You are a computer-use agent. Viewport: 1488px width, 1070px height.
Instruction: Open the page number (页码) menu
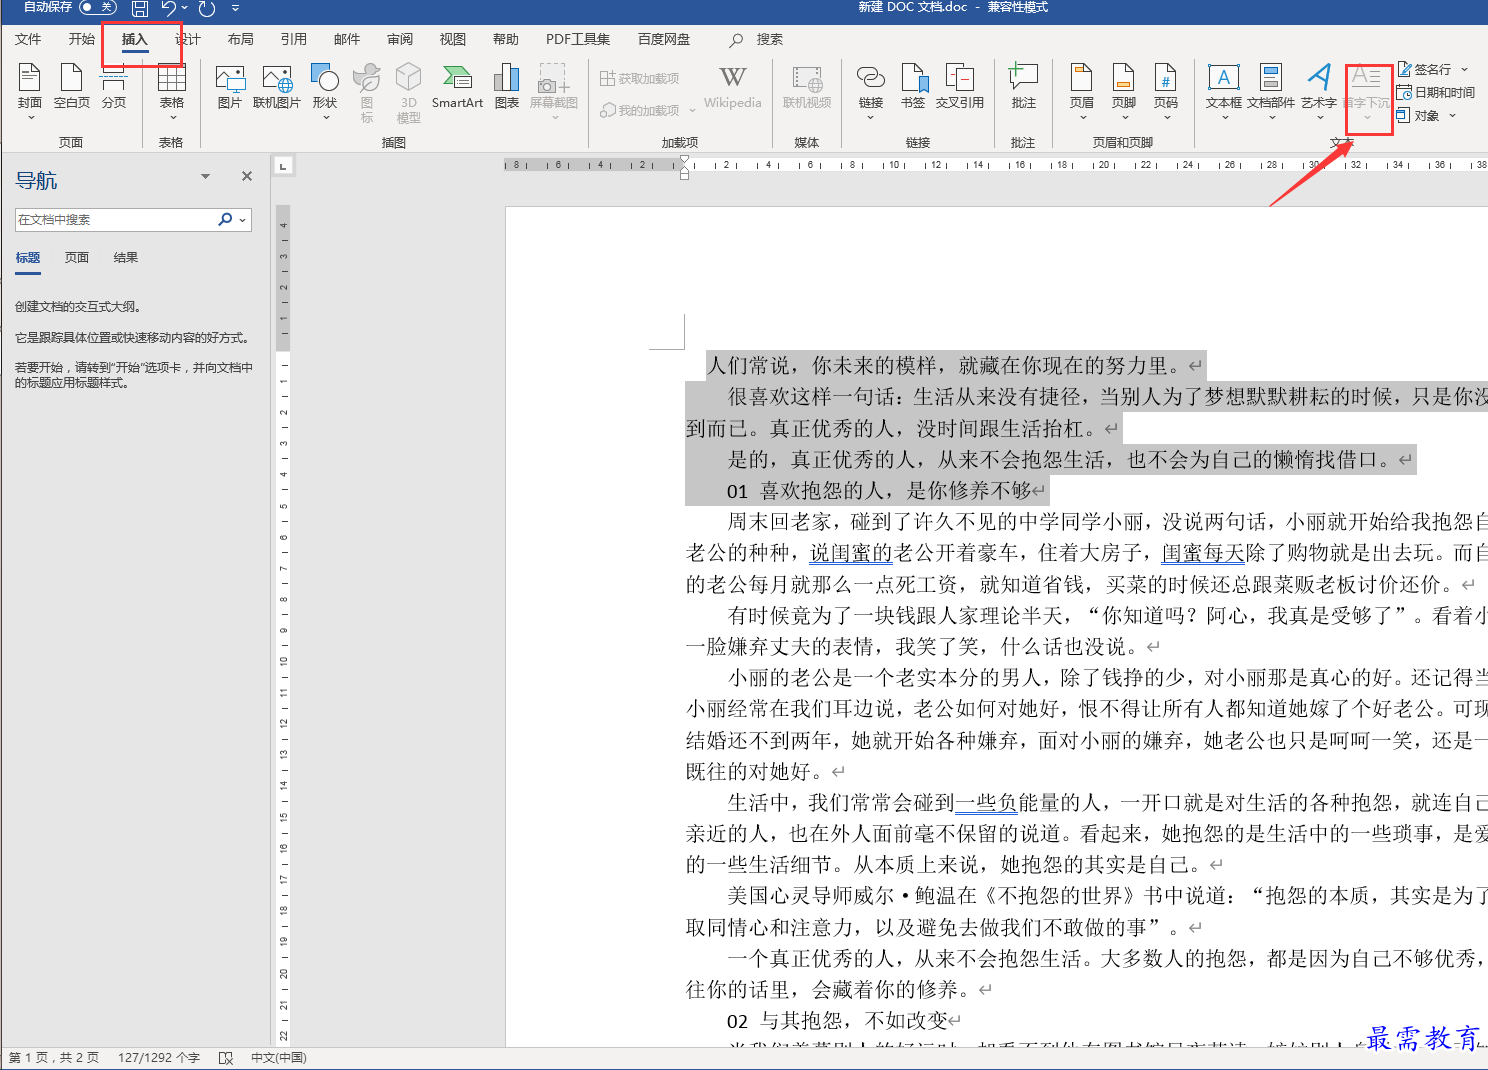coord(1166,90)
